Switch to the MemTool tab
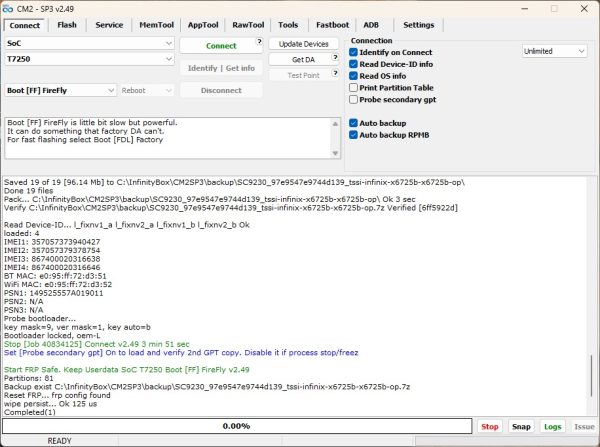 click(157, 25)
